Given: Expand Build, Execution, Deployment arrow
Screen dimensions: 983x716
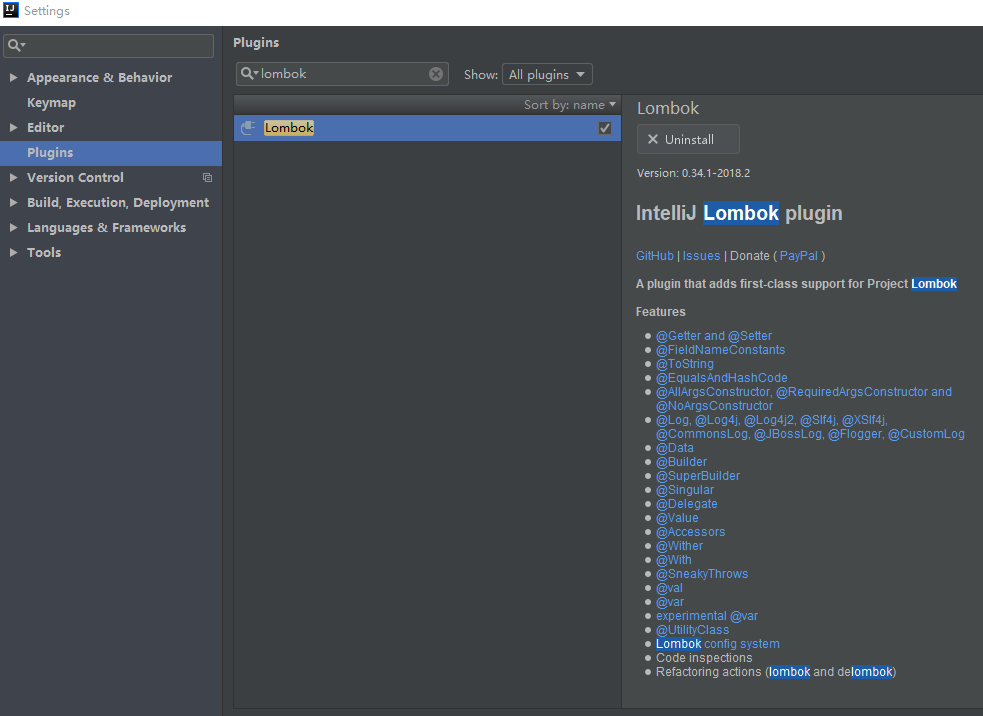Looking at the screenshot, I should coord(13,203).
